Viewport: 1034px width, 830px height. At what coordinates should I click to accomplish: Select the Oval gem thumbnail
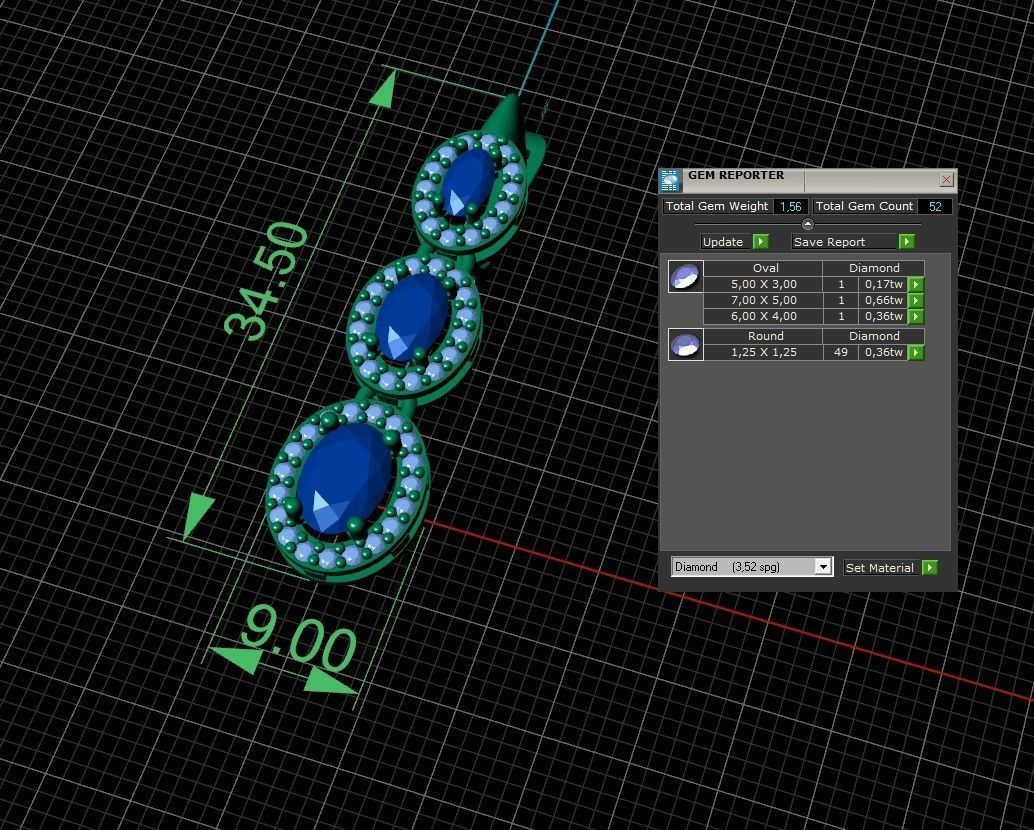tap(685, 276)
